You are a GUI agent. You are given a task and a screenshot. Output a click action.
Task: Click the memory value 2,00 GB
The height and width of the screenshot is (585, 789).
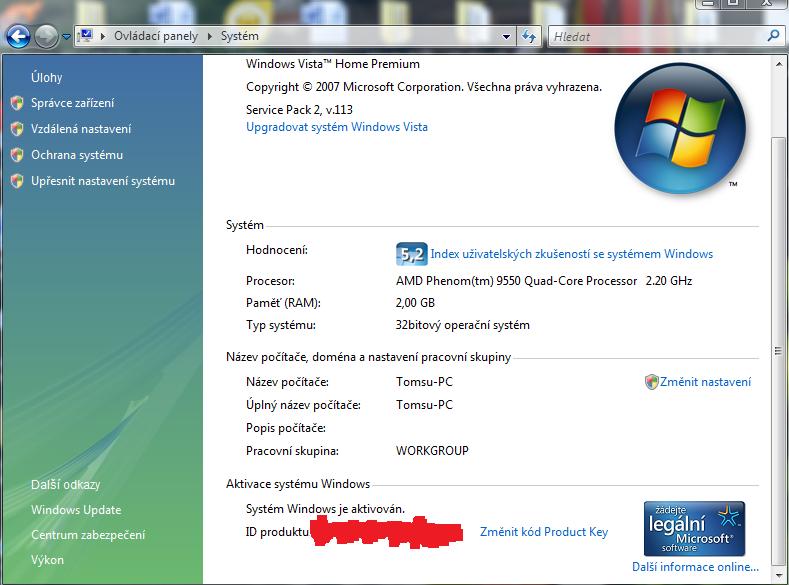(415, 303)
